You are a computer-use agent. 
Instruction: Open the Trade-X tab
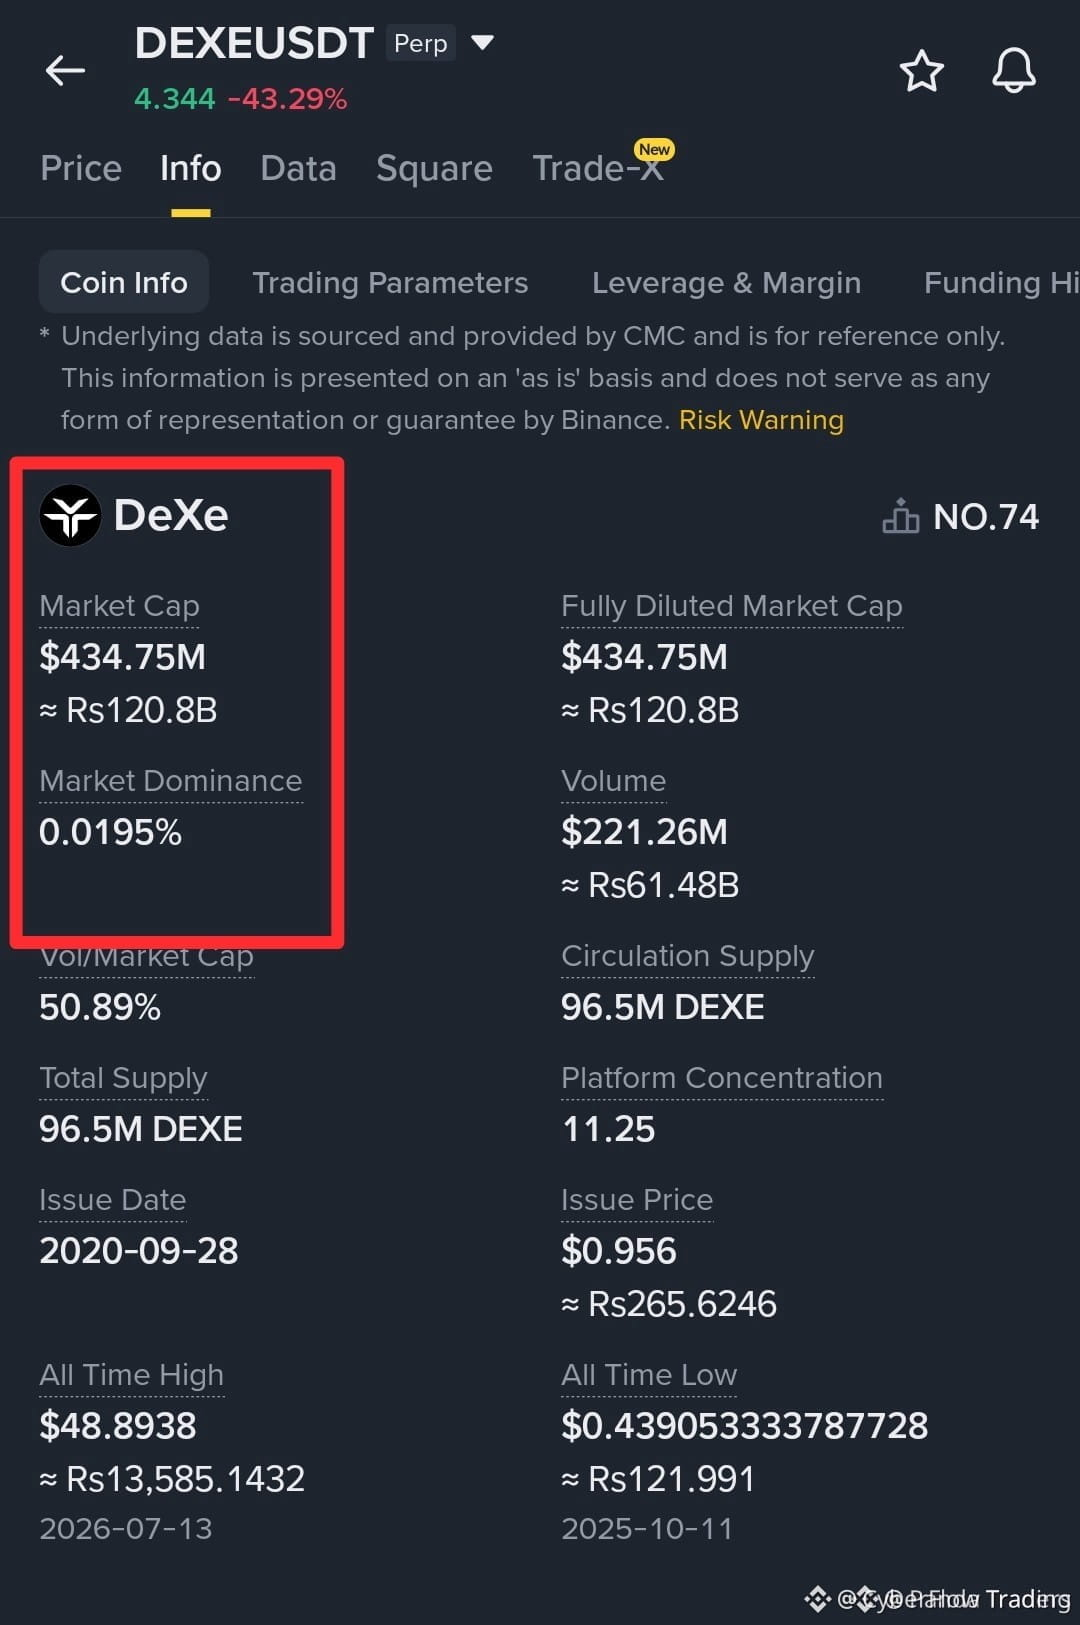pyautogui.click(x=598, y=168)
